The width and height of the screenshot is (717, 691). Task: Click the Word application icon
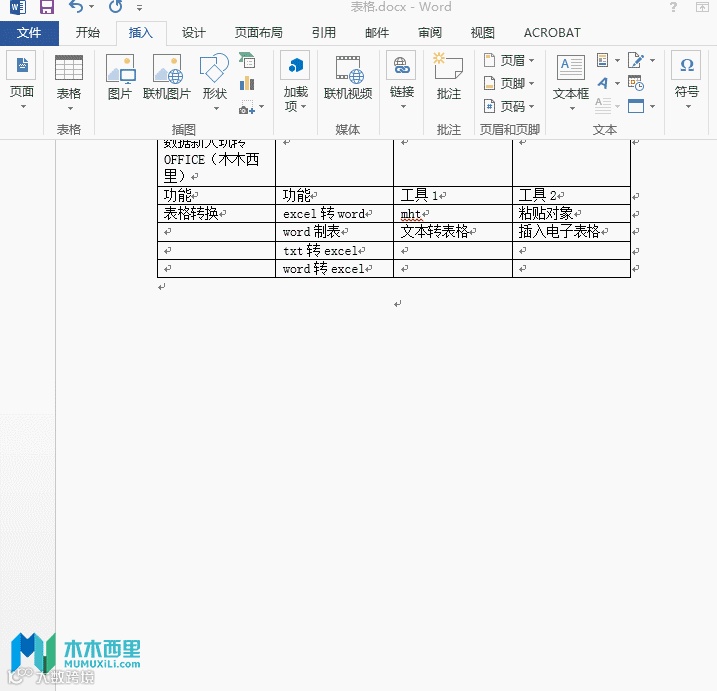click(x=18, y=7)
